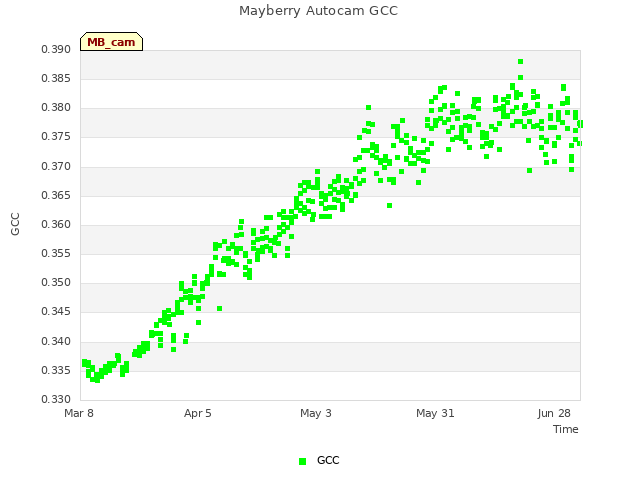640x480 pixels.
Task: Click the MB_cam tab label
Action: tap(111, 42)
